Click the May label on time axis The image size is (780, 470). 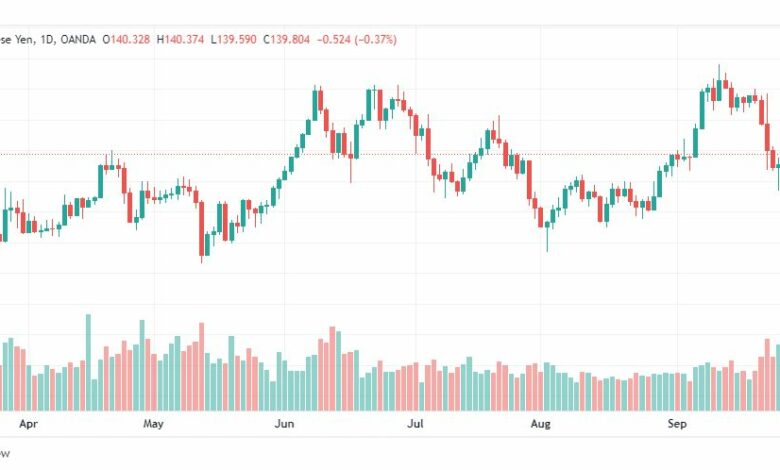(x=153, y=423)
